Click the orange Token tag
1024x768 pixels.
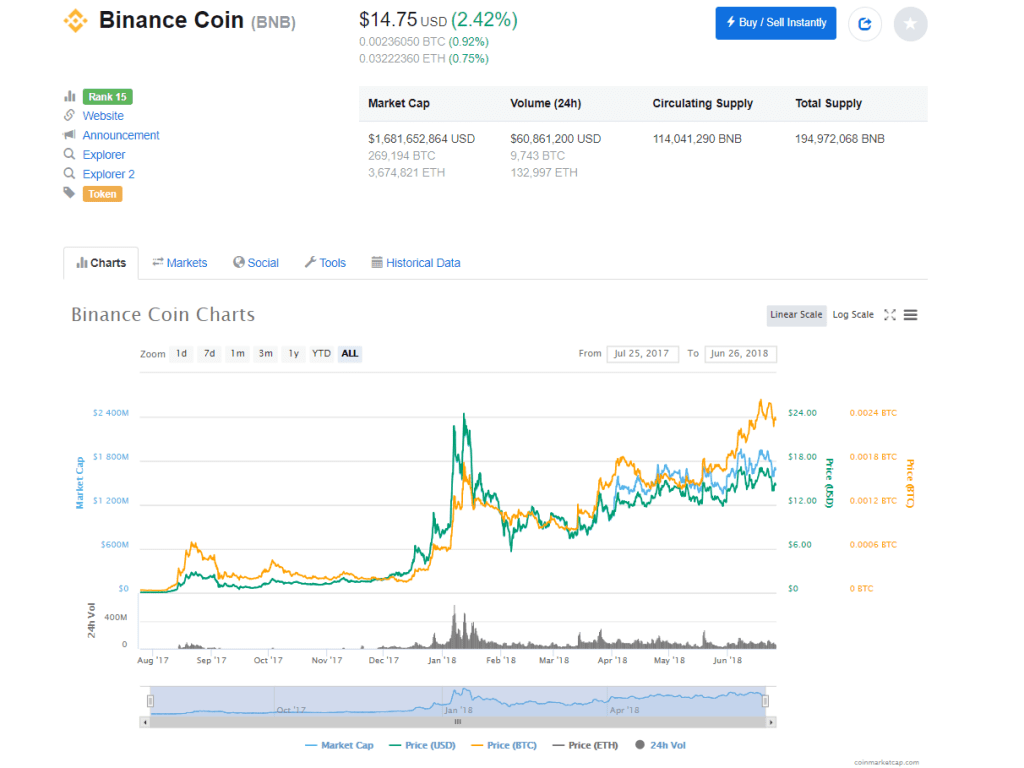[x=102, y=194]
